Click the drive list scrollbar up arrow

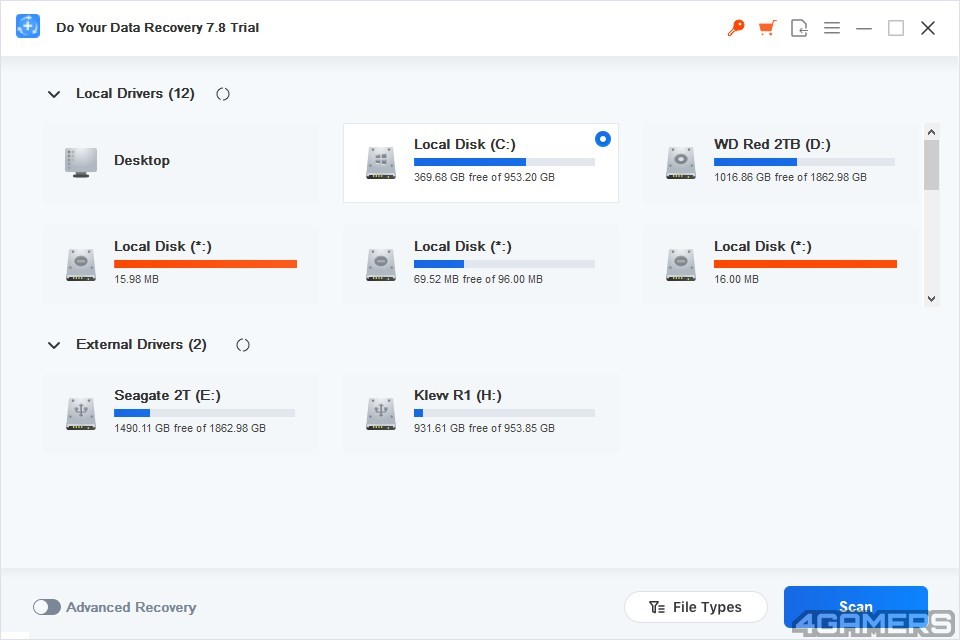[931, 132]
